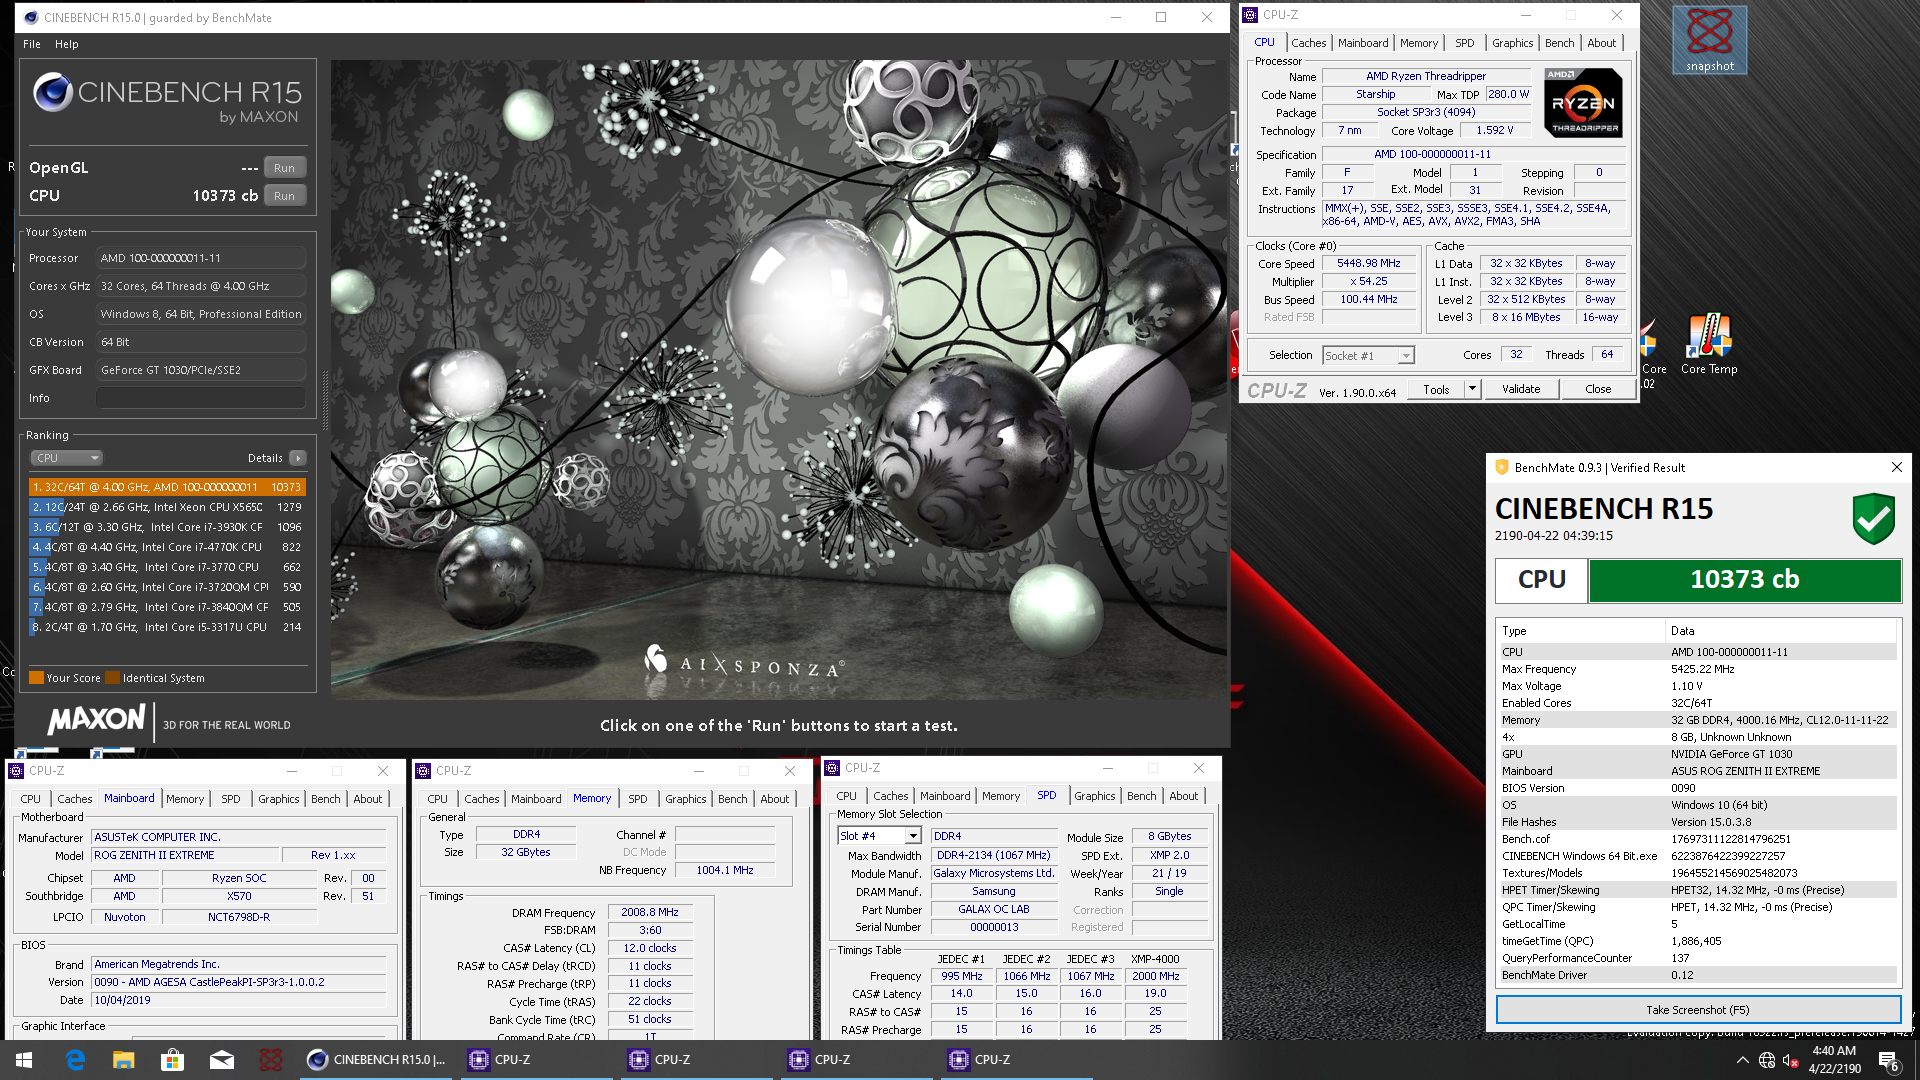Image resolution: width=1920 pixels, height=1080 pixels.
Task: Open the Mail app from taskbar
Action: [x=221, y=1060]
